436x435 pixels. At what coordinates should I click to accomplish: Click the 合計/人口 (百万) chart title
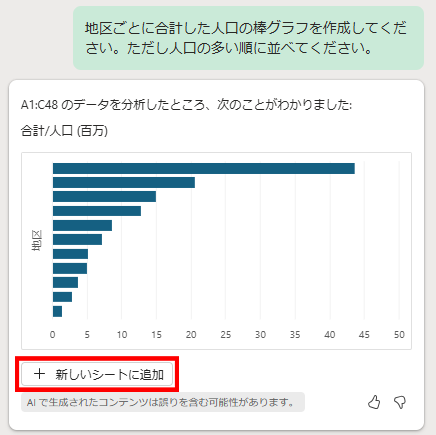64,131
